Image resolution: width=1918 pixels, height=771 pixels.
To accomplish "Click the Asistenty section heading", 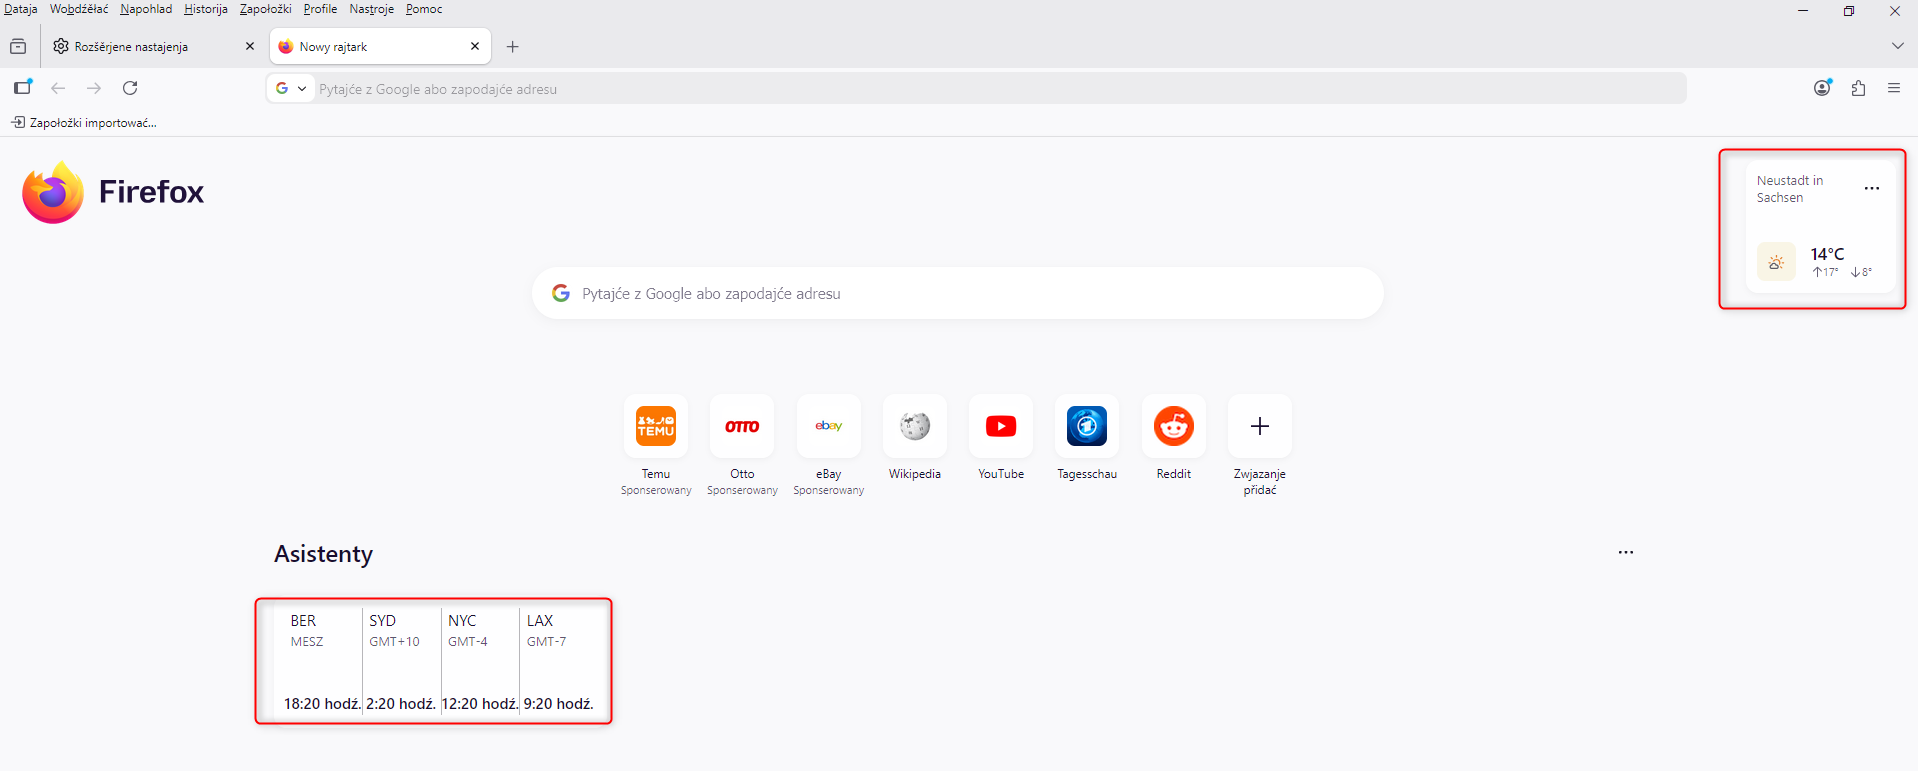I will coord(323,554).
